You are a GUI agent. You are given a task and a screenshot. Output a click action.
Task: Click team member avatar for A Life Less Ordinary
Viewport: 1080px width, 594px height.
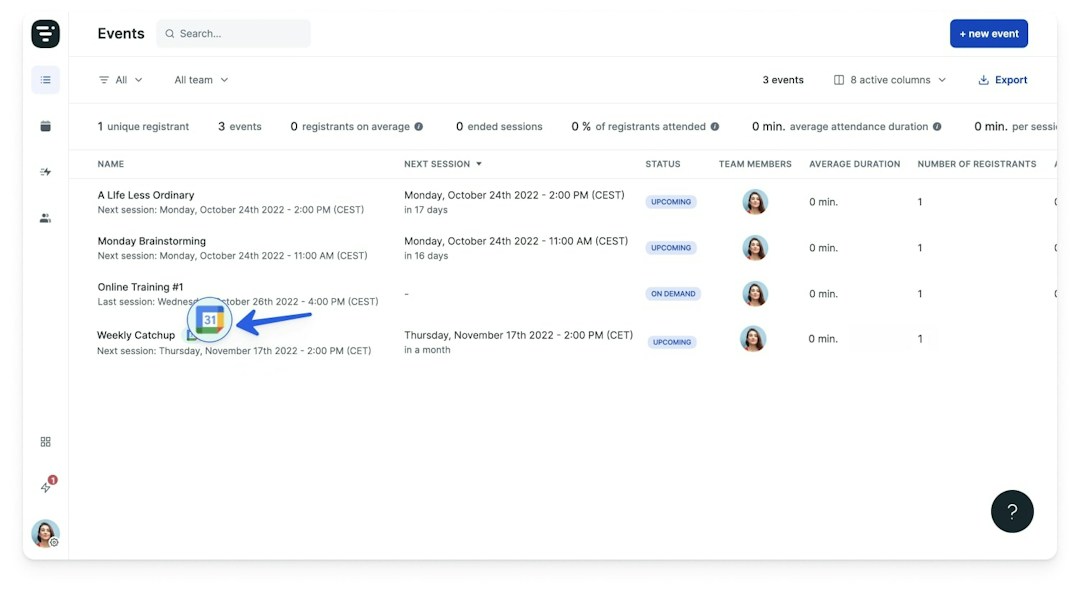tap(755, 202)
